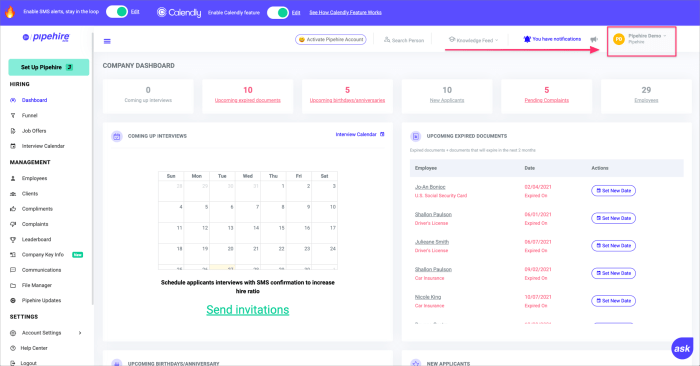
Task: Open the ask chat bubble
Action: click(x=682, y=348)
